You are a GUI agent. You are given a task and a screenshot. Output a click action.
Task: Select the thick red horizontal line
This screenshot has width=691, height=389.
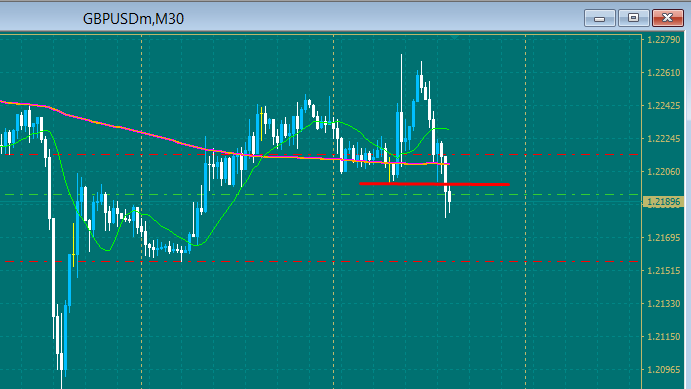pos(435,184)
